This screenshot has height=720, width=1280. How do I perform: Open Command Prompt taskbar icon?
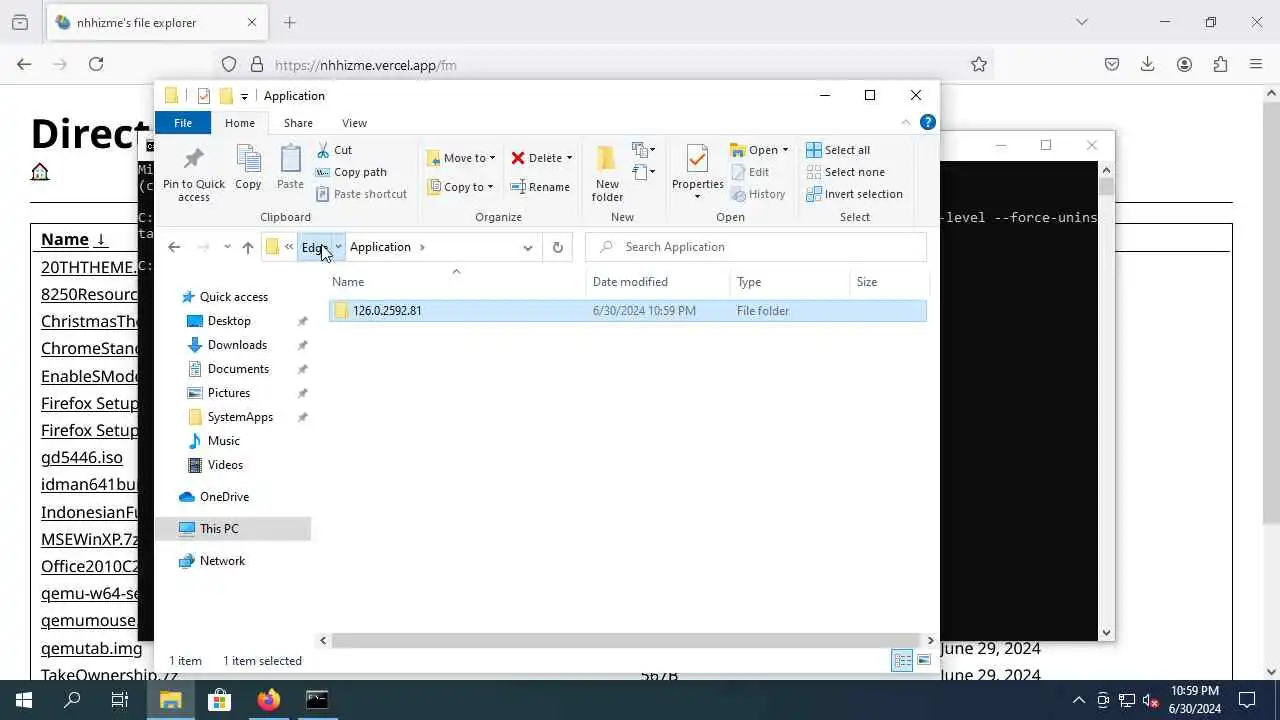[317, 700]
